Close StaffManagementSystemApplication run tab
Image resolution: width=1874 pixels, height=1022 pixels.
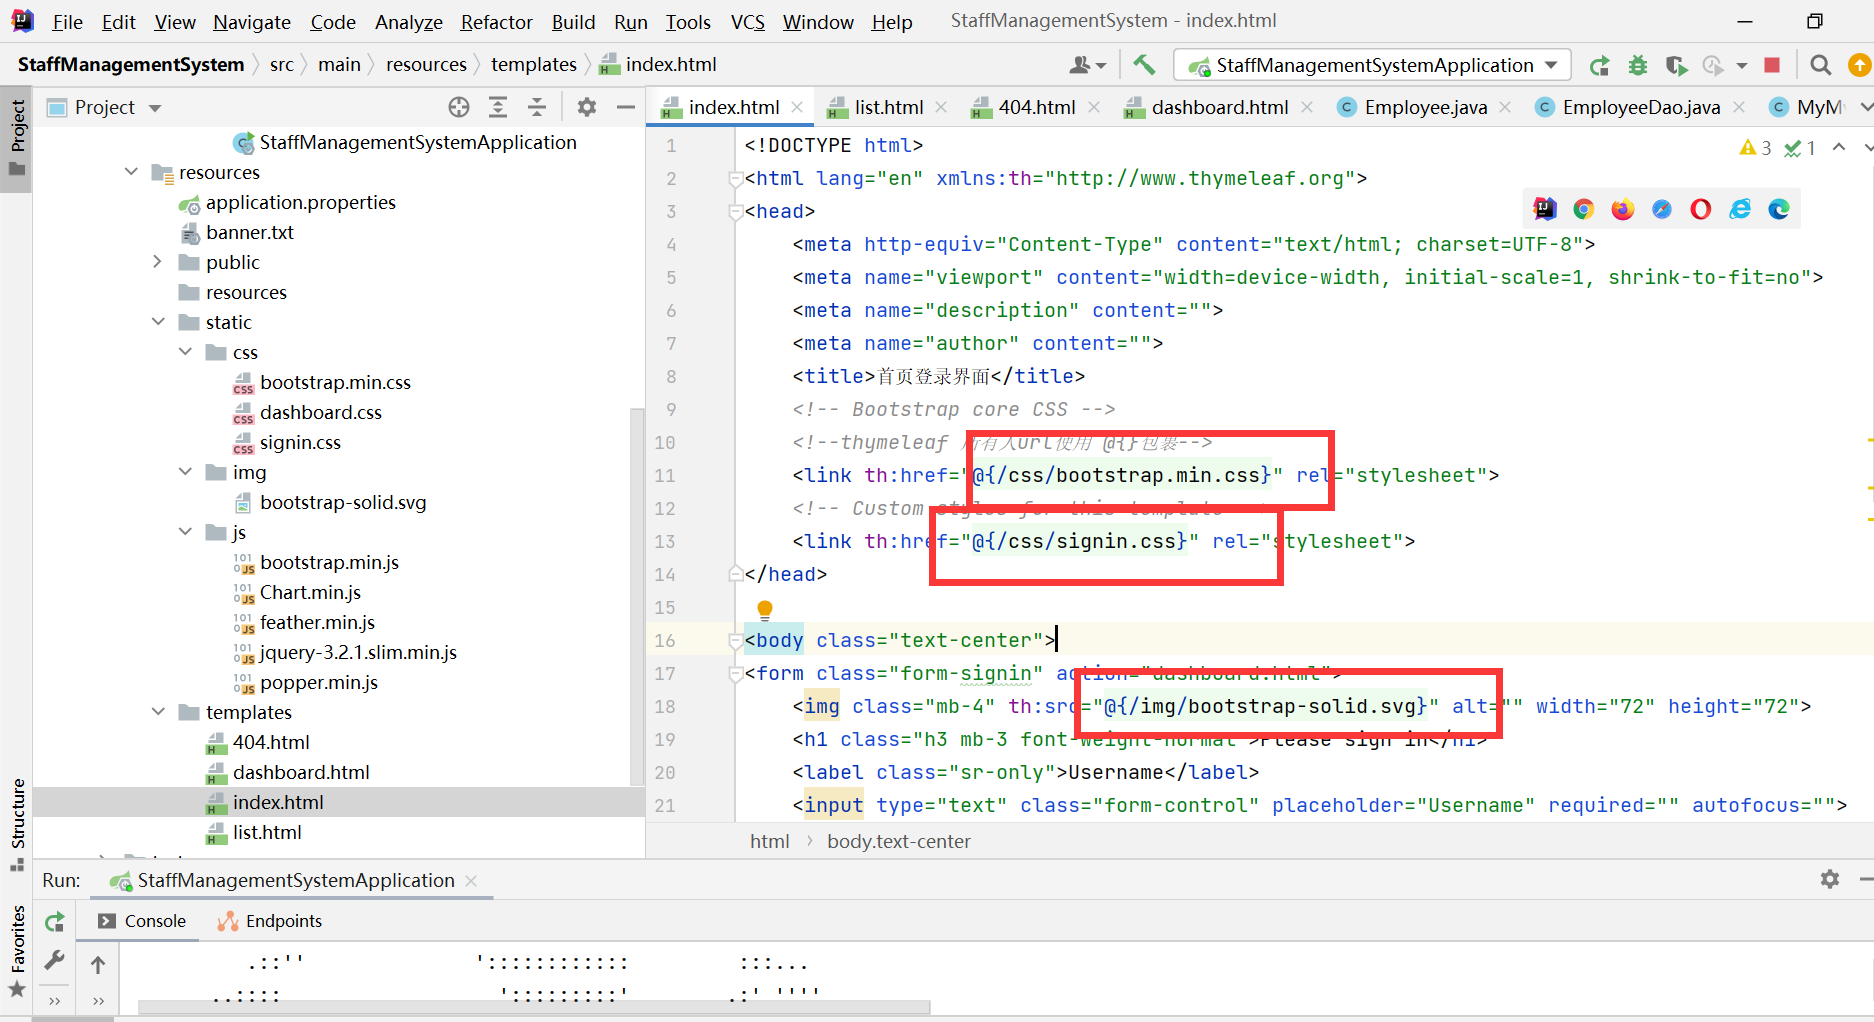pos(471,880)
